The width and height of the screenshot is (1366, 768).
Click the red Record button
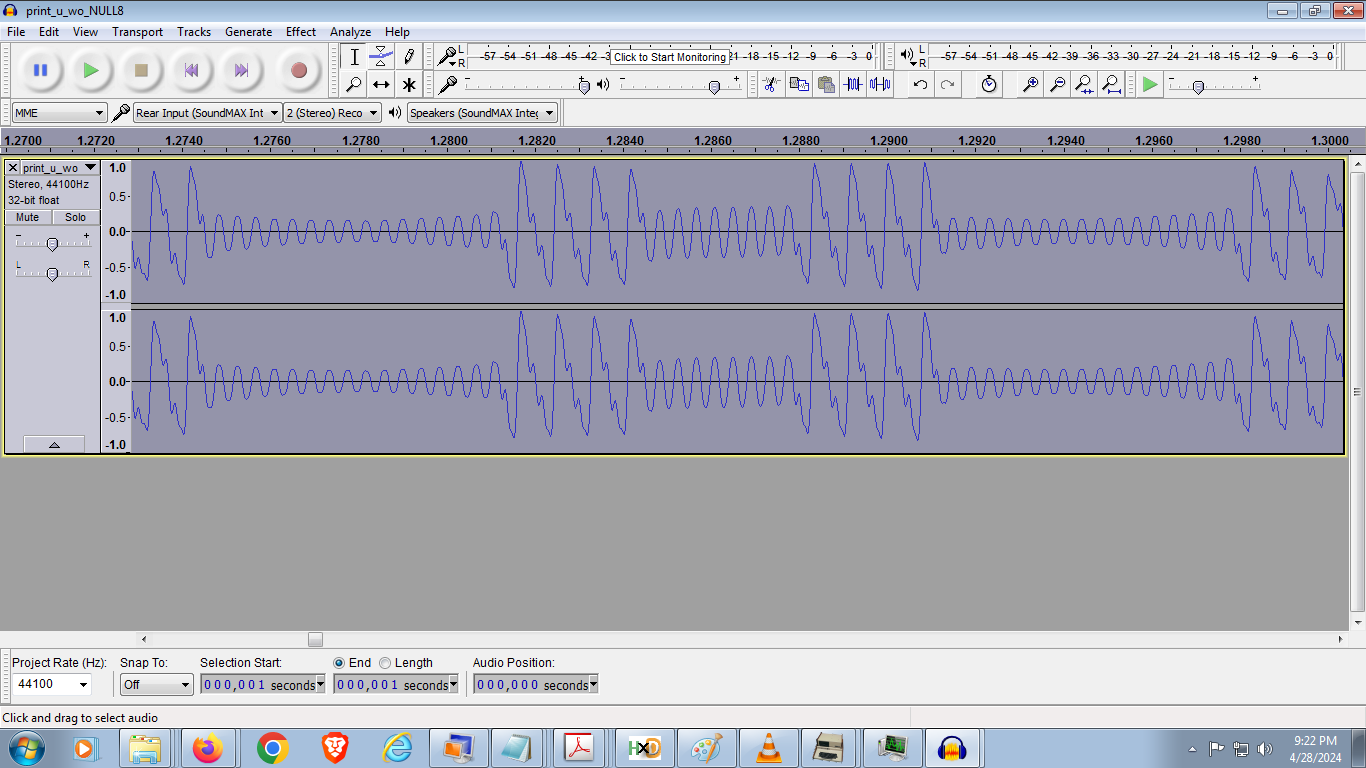pyautogui.click(x=298, y=70)
